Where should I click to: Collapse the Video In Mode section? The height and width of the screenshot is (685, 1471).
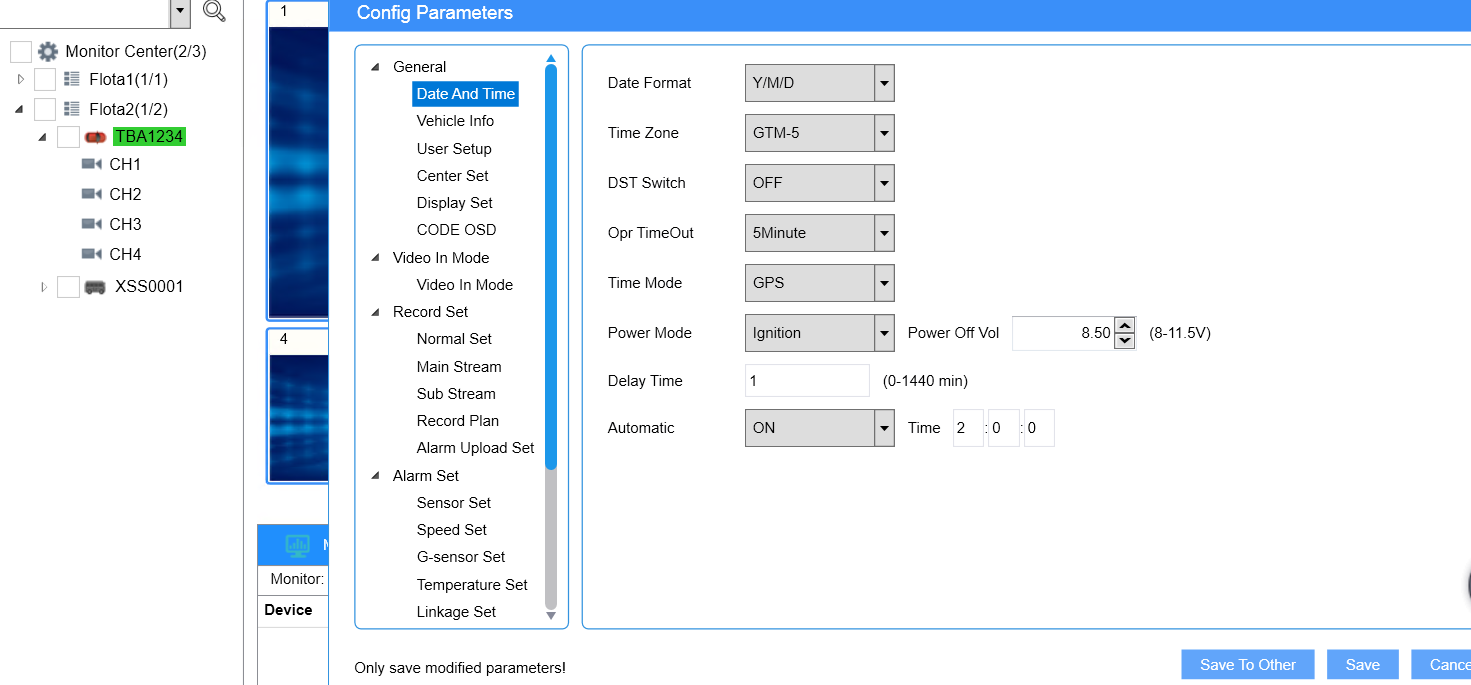[x=376, y=258]
